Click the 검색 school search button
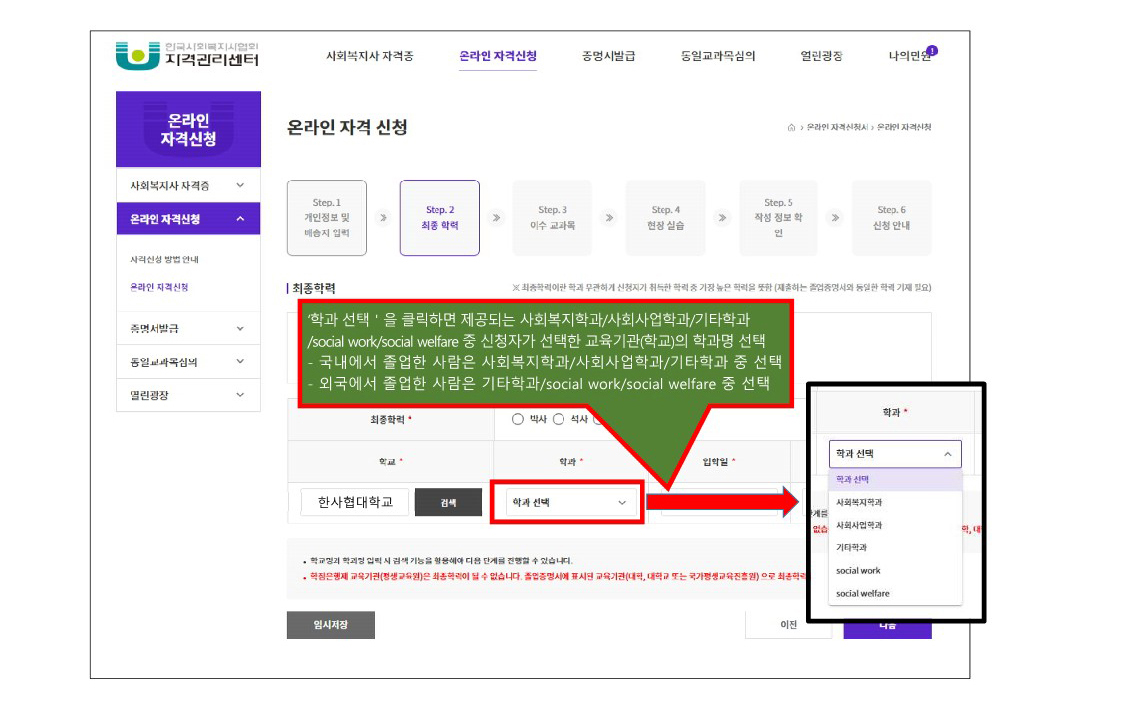 click(448, 503)
